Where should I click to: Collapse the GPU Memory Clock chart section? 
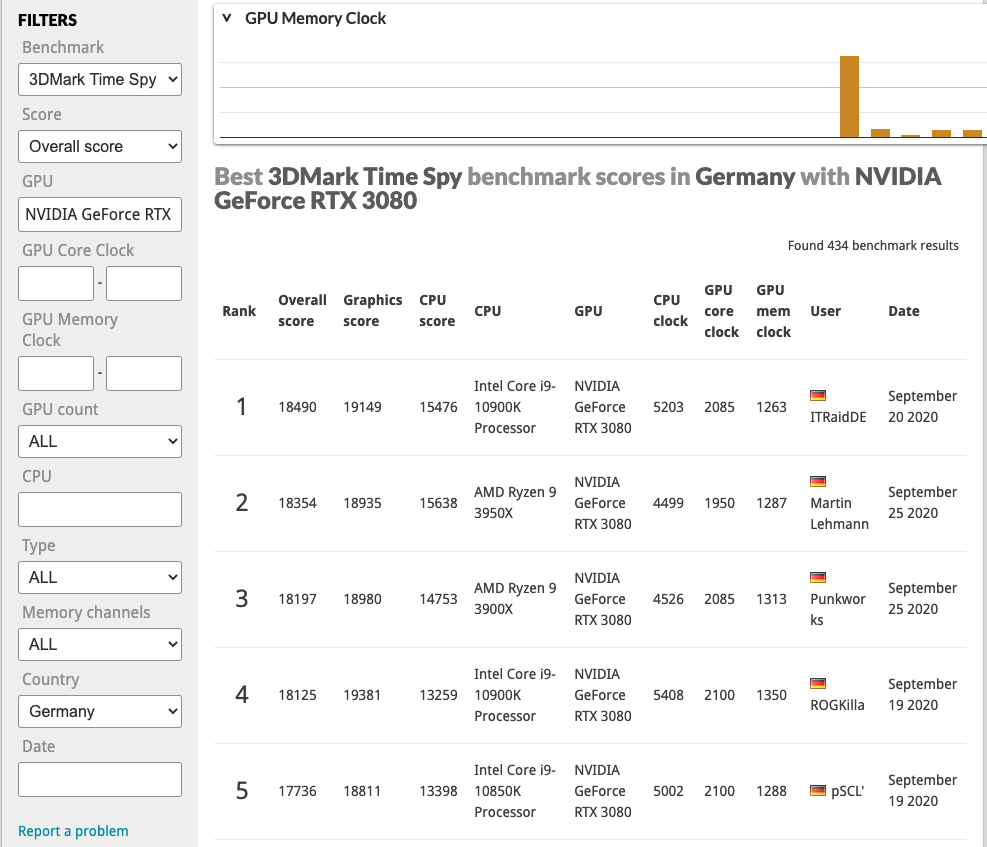point(227,18)
